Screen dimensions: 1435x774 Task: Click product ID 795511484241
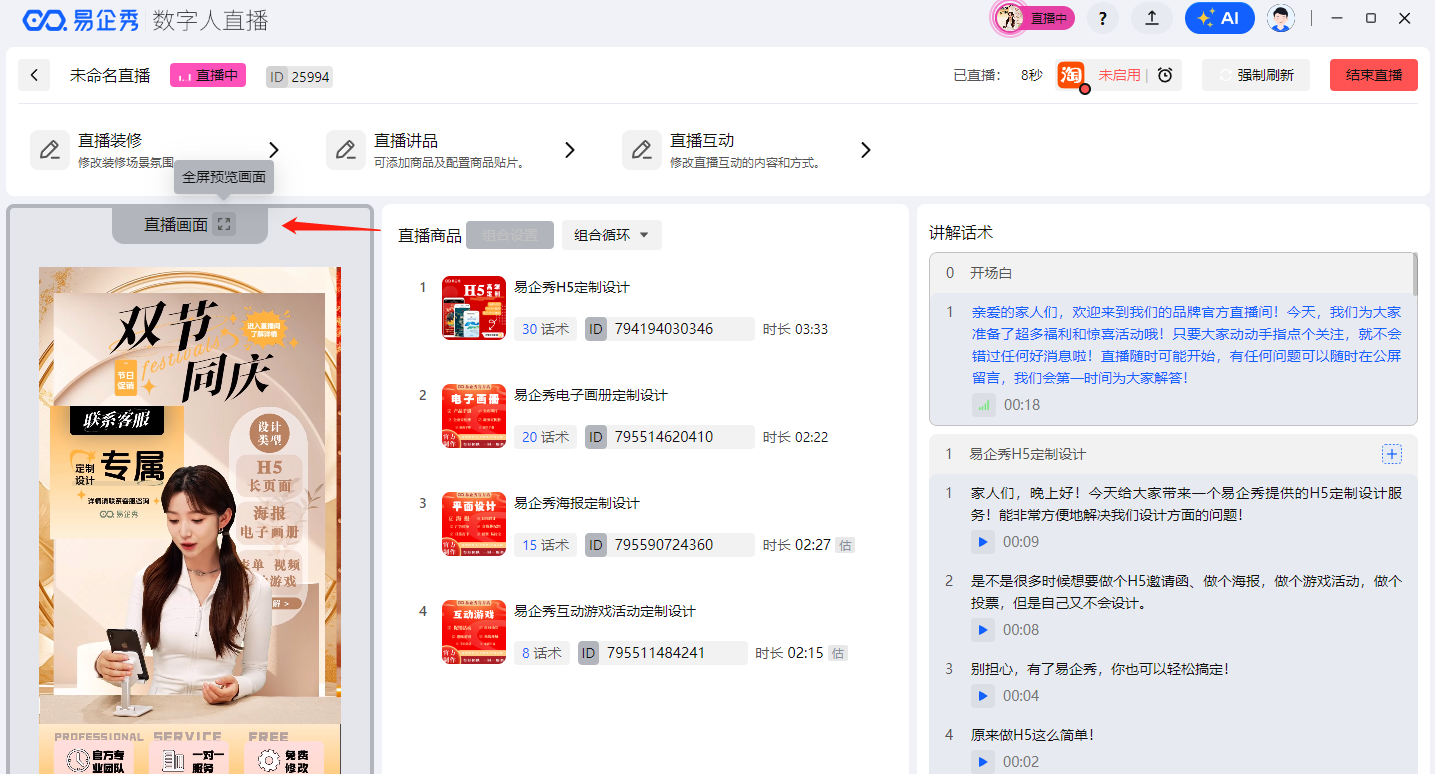point(663,653)
